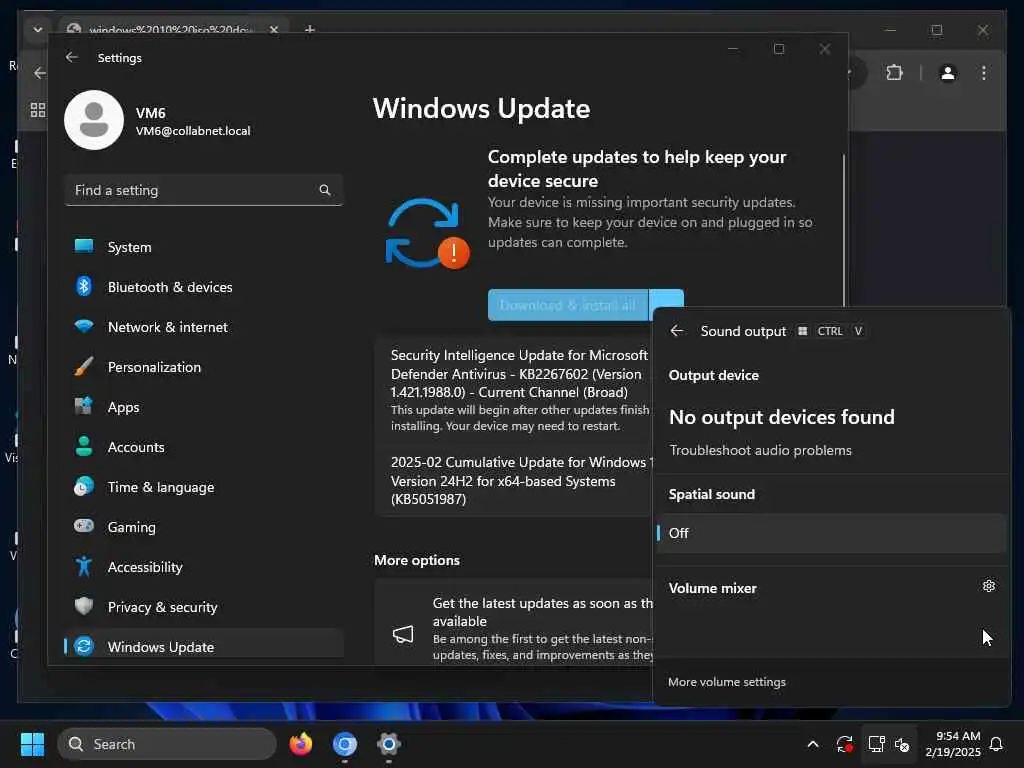Open the Volume mixer settings gear
Image resolution: width=1024 pixels, height=768 pixels.
tap(989, 586)
